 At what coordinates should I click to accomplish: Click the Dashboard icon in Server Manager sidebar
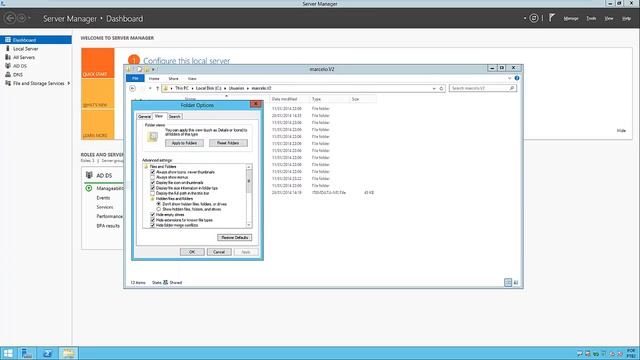pos(8,40)
